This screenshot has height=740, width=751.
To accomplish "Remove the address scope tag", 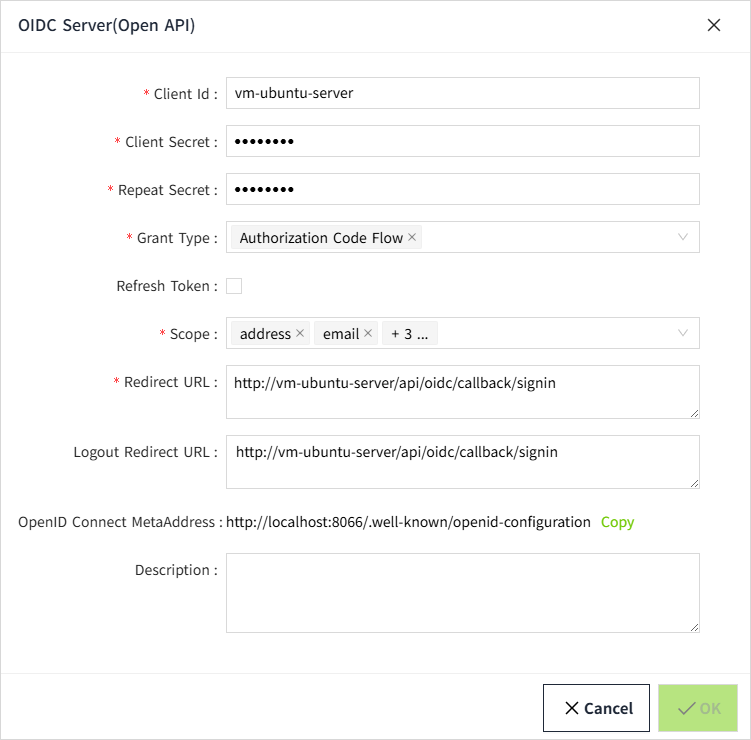I will click(300, 334).
